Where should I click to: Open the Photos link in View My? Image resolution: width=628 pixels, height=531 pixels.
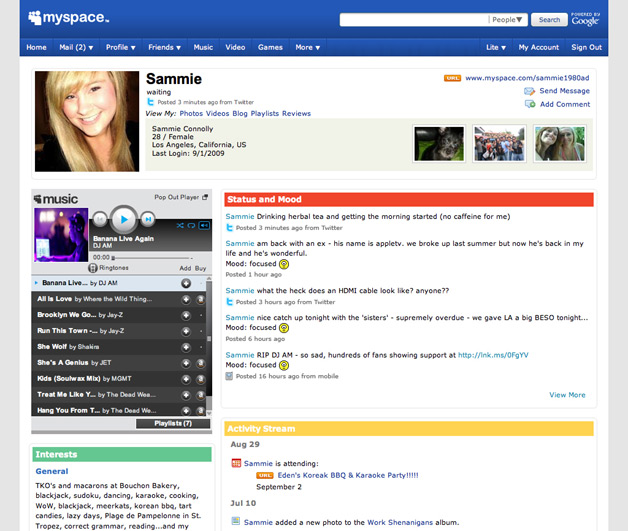click(191, 113)
